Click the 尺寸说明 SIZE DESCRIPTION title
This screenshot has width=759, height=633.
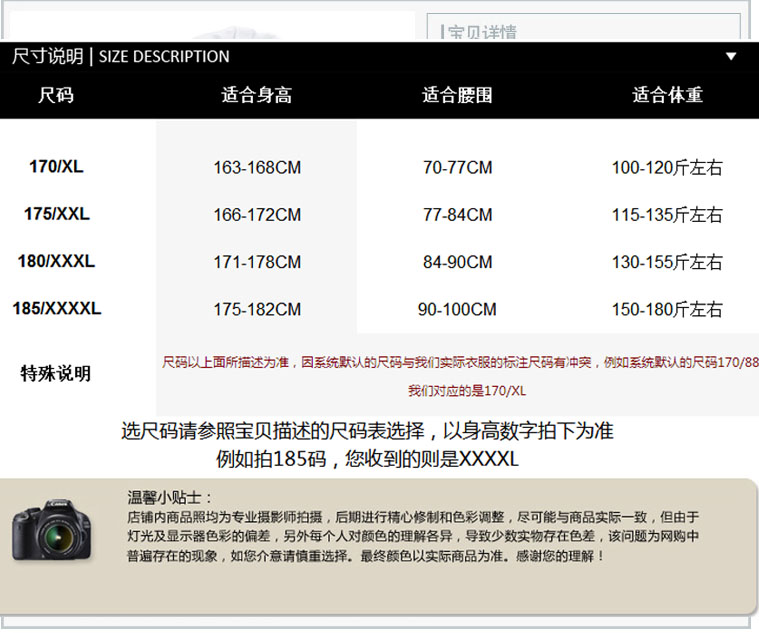coord(120,56)
